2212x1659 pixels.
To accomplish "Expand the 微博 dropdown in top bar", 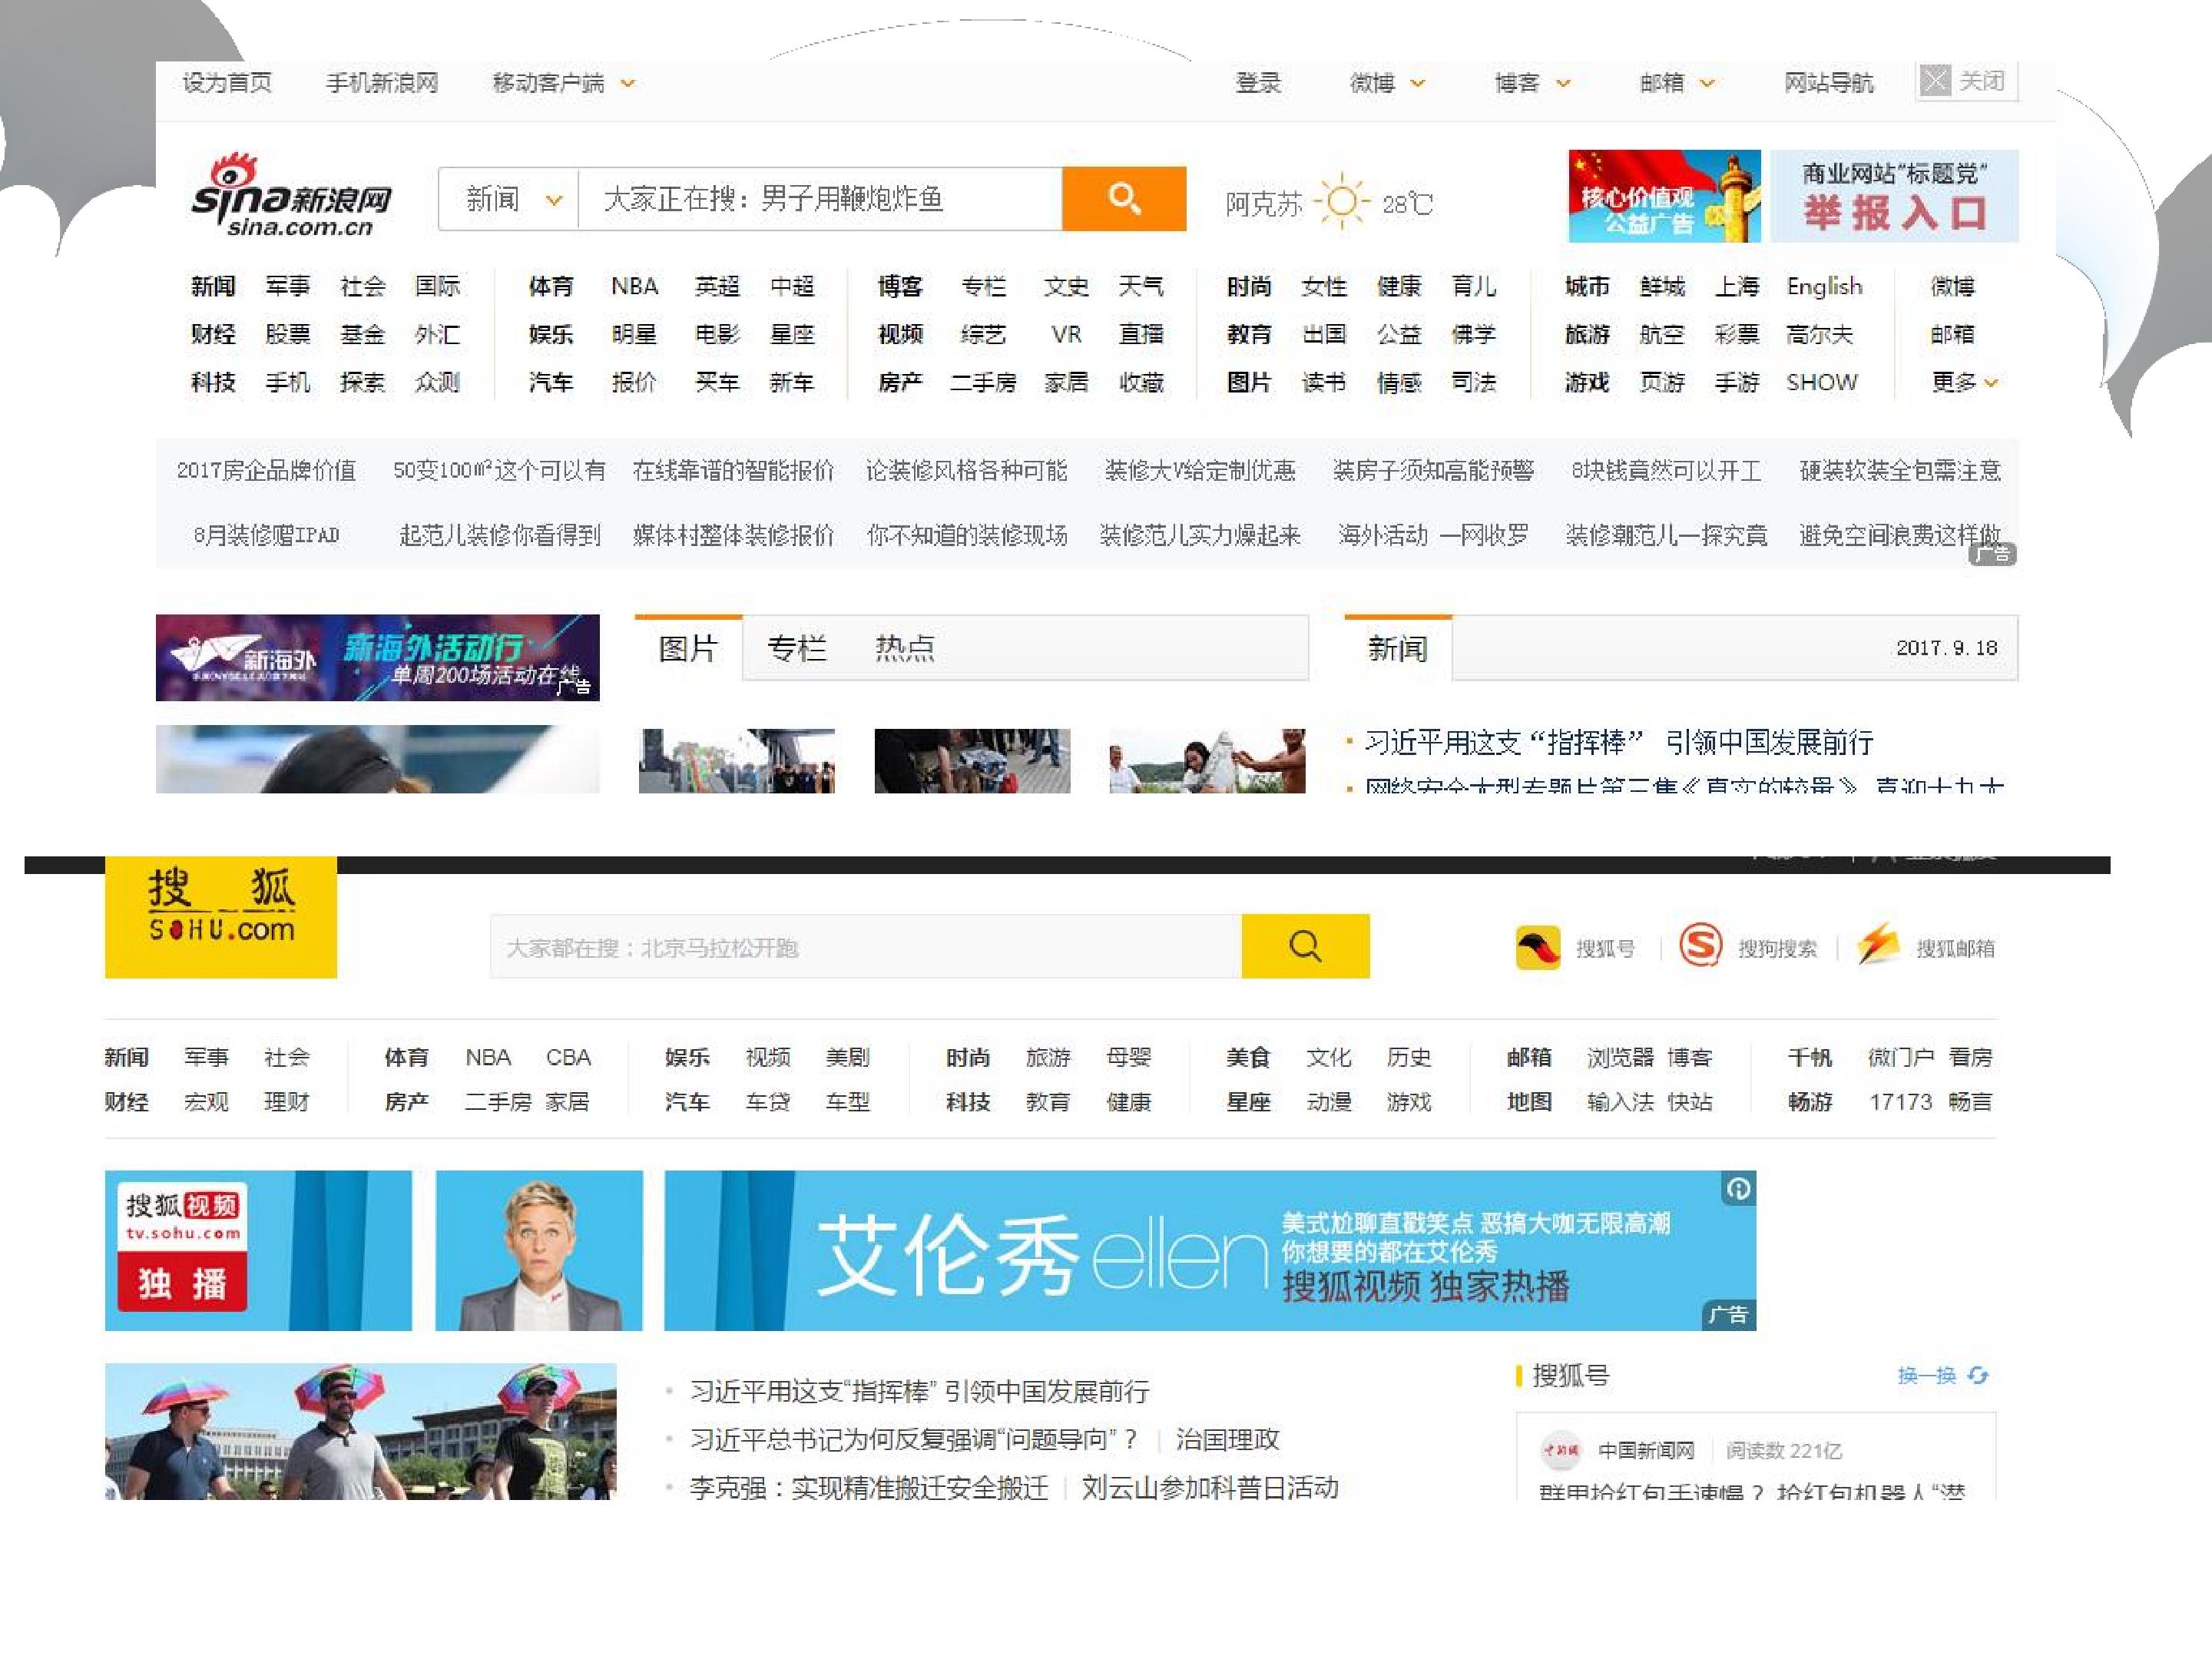I will pos(1418,84).
